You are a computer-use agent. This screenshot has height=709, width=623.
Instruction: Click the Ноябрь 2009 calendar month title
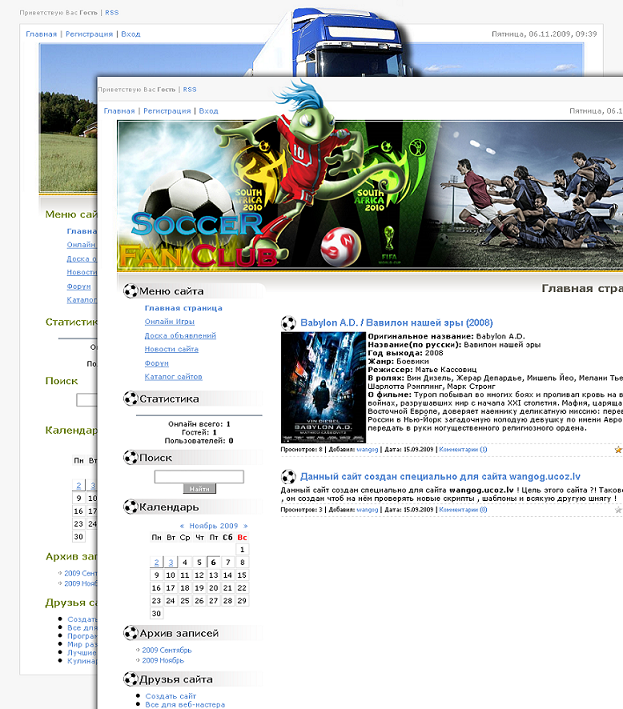tap(213, 526)
